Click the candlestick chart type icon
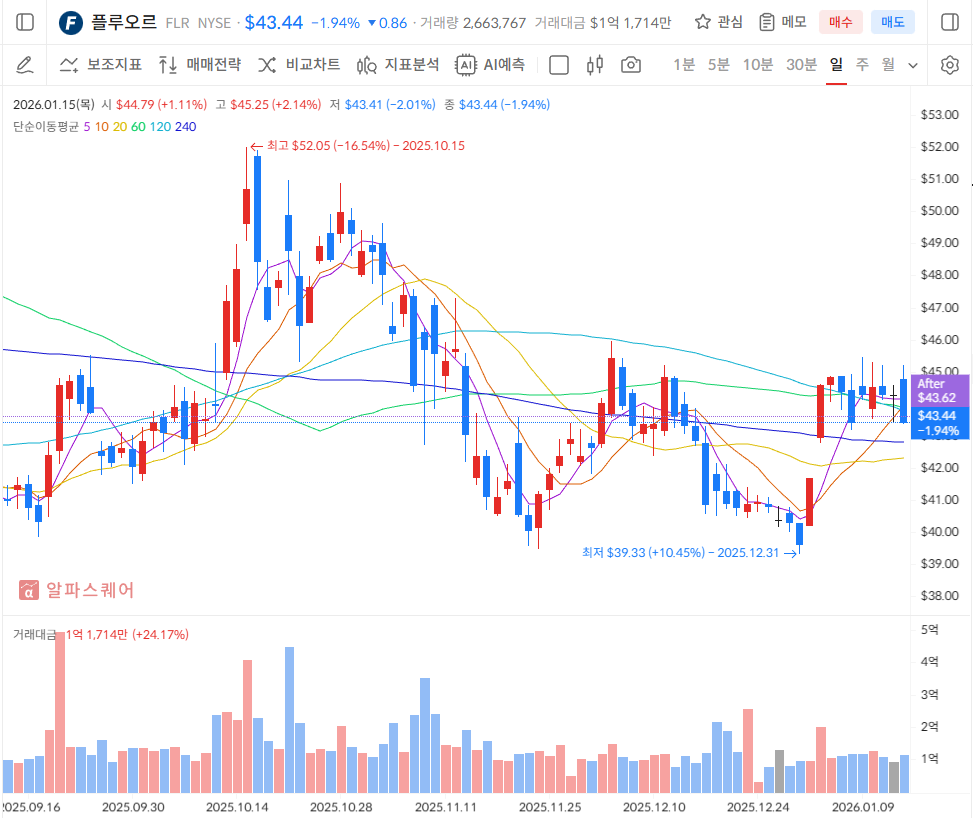The width and height of the screenshot is (973, 818). click(596, 65)
